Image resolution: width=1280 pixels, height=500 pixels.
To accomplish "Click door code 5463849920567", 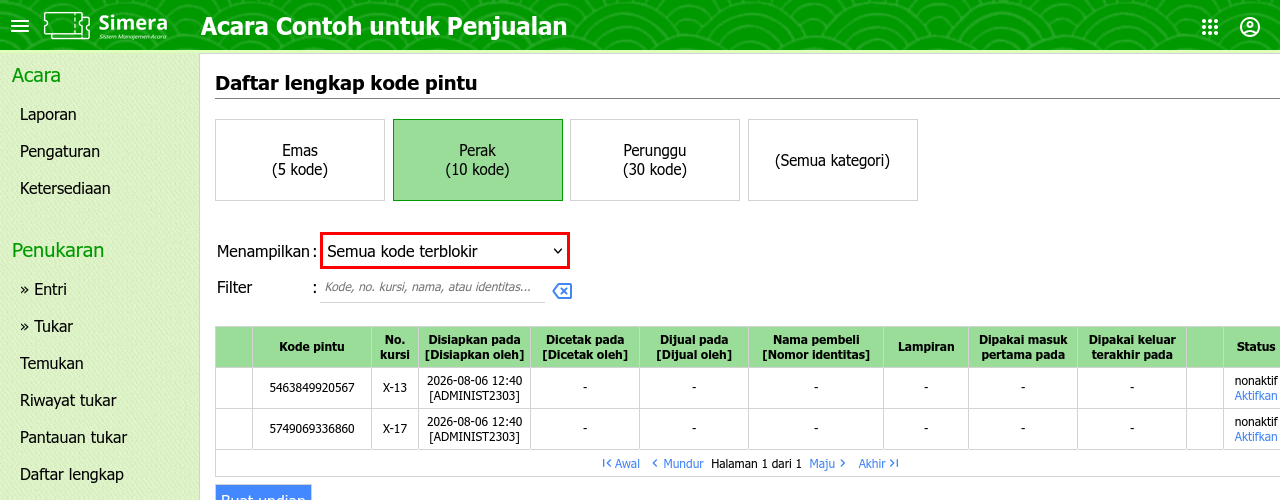I will click(x=312, y=388).
